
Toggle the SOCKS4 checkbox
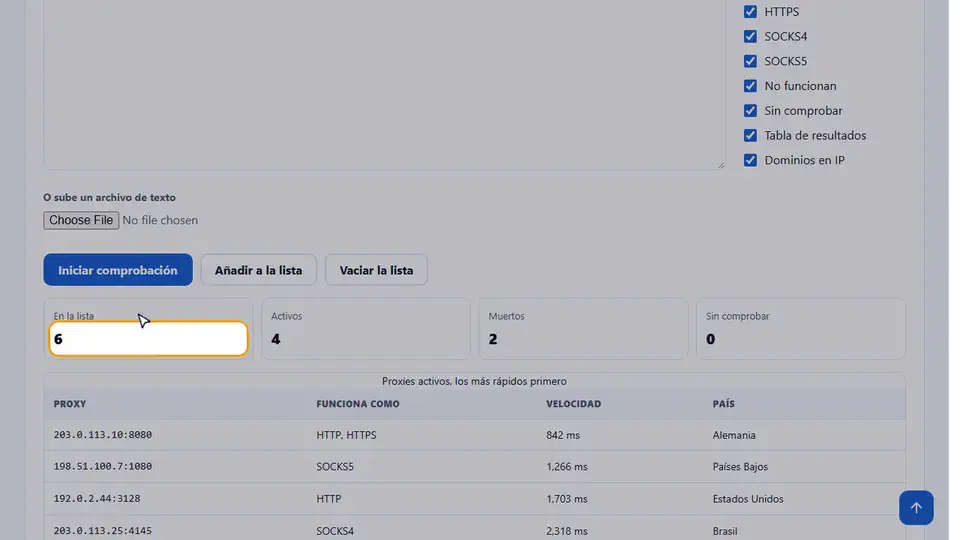point(749,36)
